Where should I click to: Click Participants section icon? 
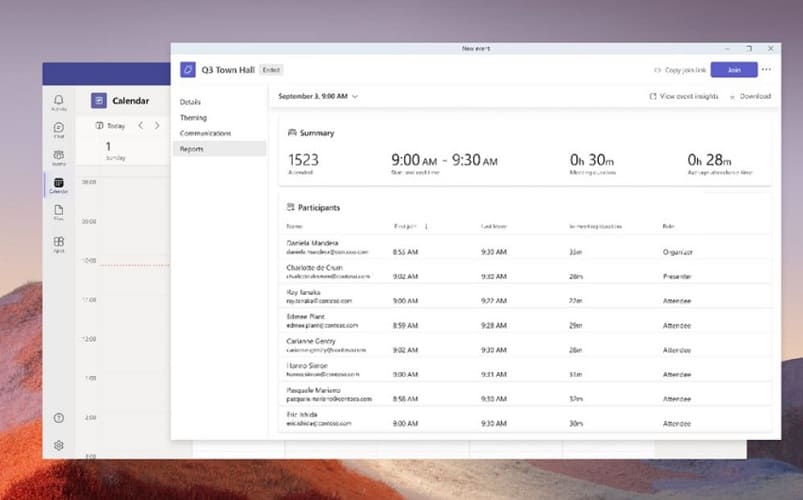coord(290,207)
